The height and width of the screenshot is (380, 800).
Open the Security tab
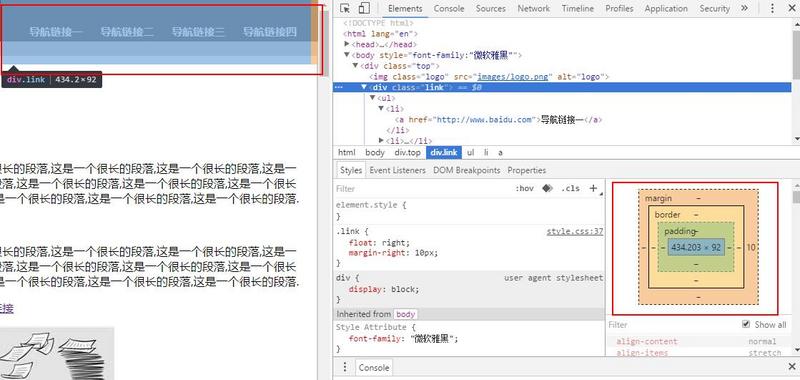[714, 9]
